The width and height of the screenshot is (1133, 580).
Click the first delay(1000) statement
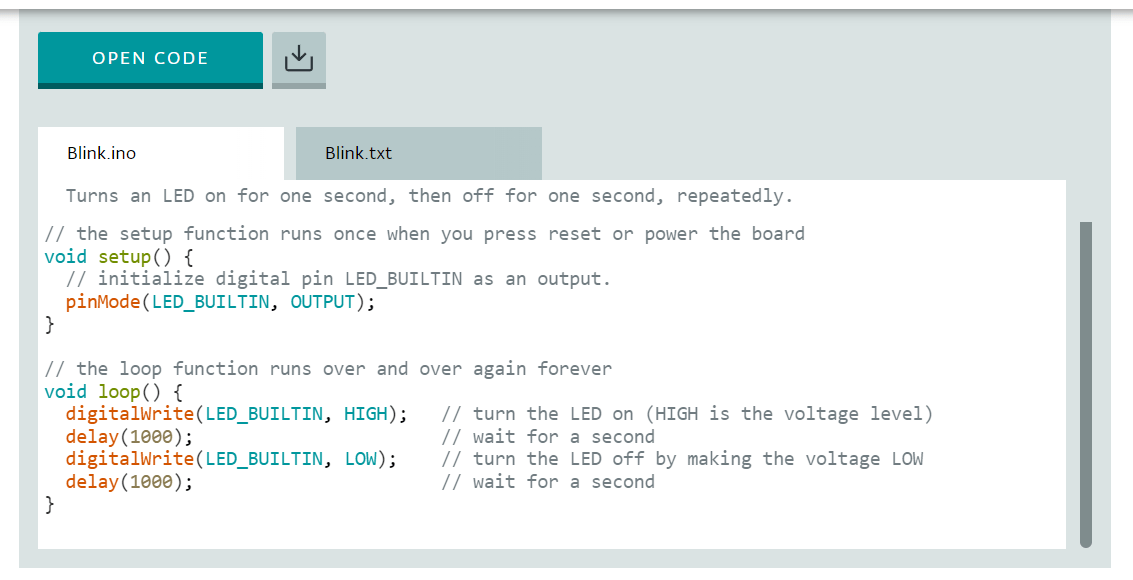point(129,437)
